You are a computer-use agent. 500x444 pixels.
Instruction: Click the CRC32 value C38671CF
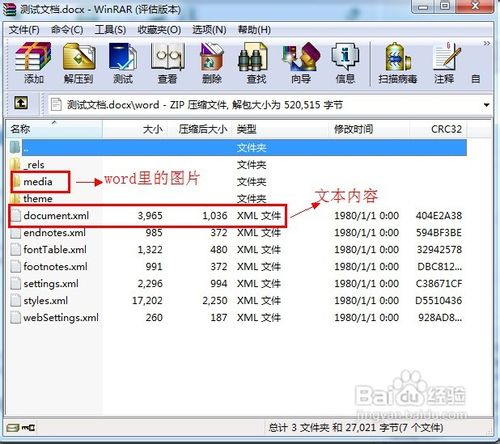click(439, 284)
